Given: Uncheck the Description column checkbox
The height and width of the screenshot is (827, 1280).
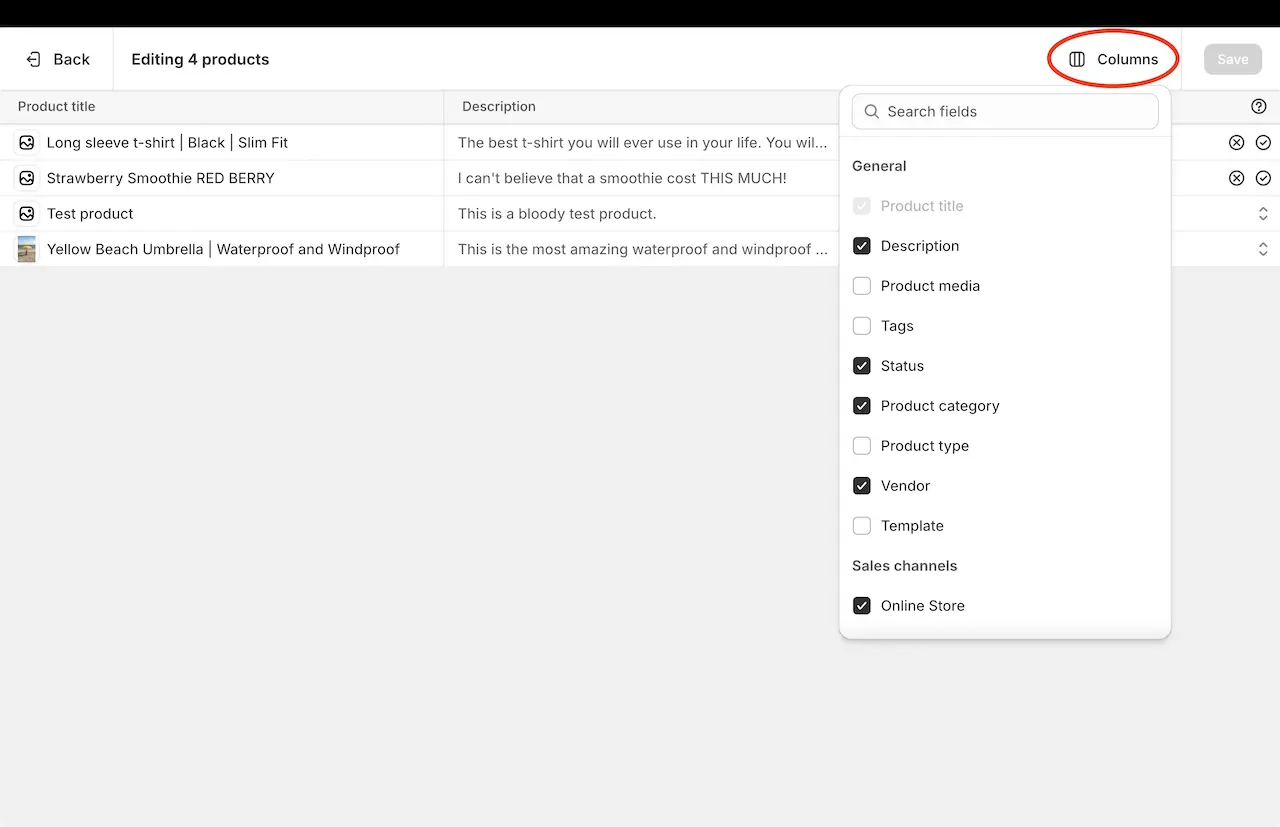Looking at the screenshot, I should [861, 246].
